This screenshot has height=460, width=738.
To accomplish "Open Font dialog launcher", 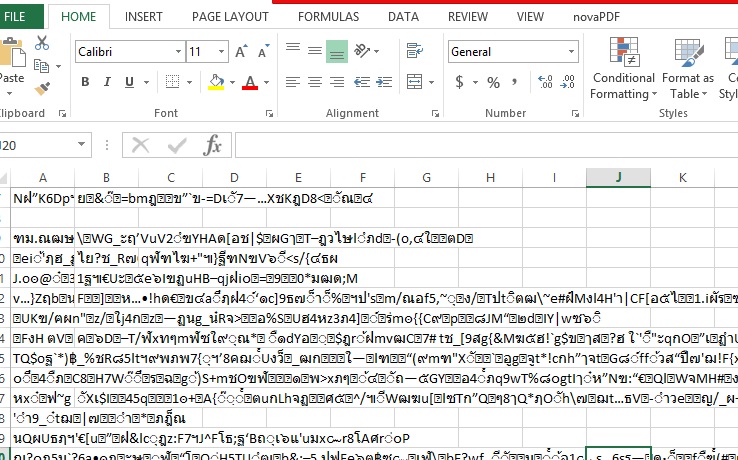I will [x=270, y=113].
